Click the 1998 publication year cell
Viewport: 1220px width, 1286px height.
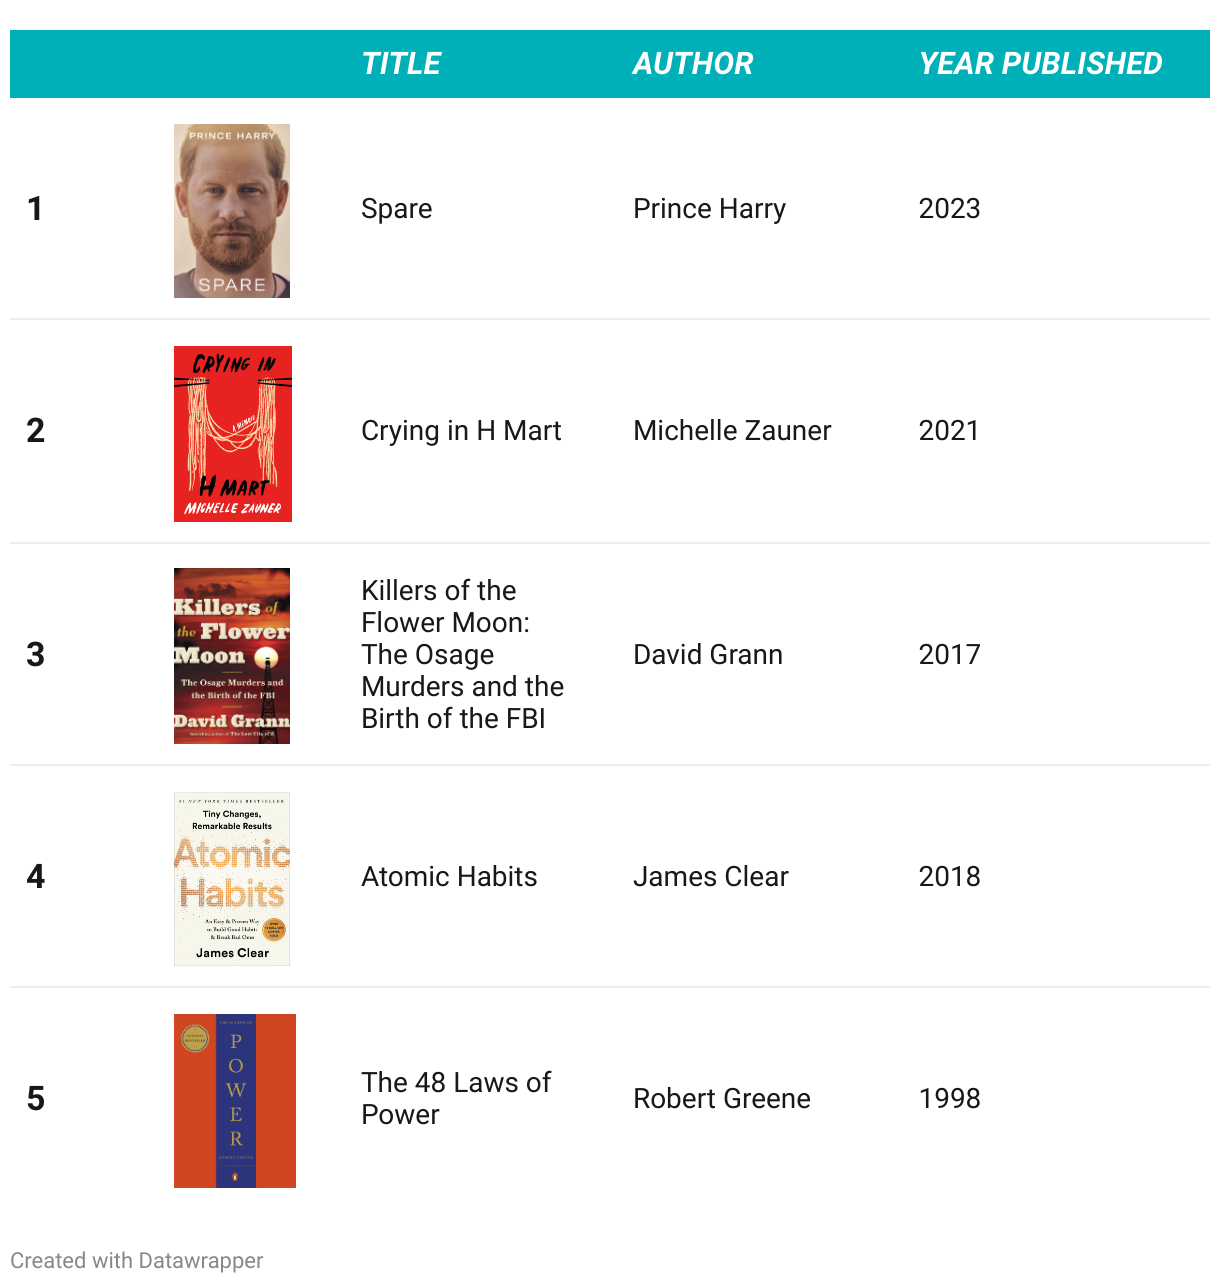pyautogui.click(x=950, y=1099)
